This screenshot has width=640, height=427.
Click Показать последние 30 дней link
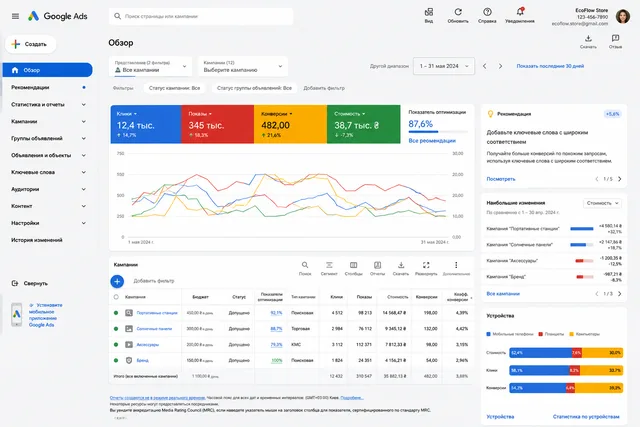[550, 66]
